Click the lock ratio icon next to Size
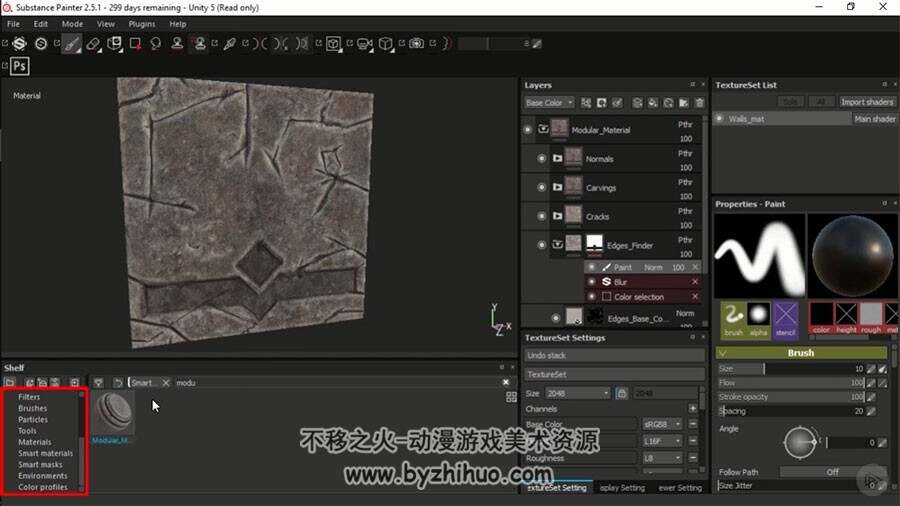The width and height of the screenshot is (900, 506). pos(621,394)
